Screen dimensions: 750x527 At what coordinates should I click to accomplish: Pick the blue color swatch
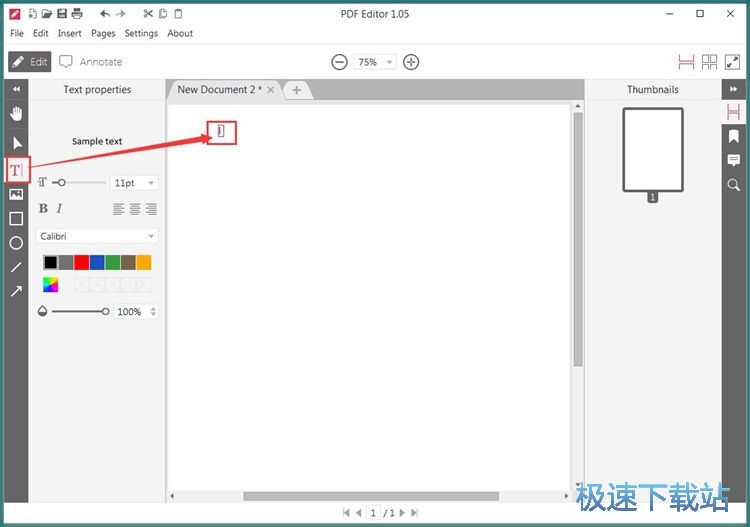point(97,262)
